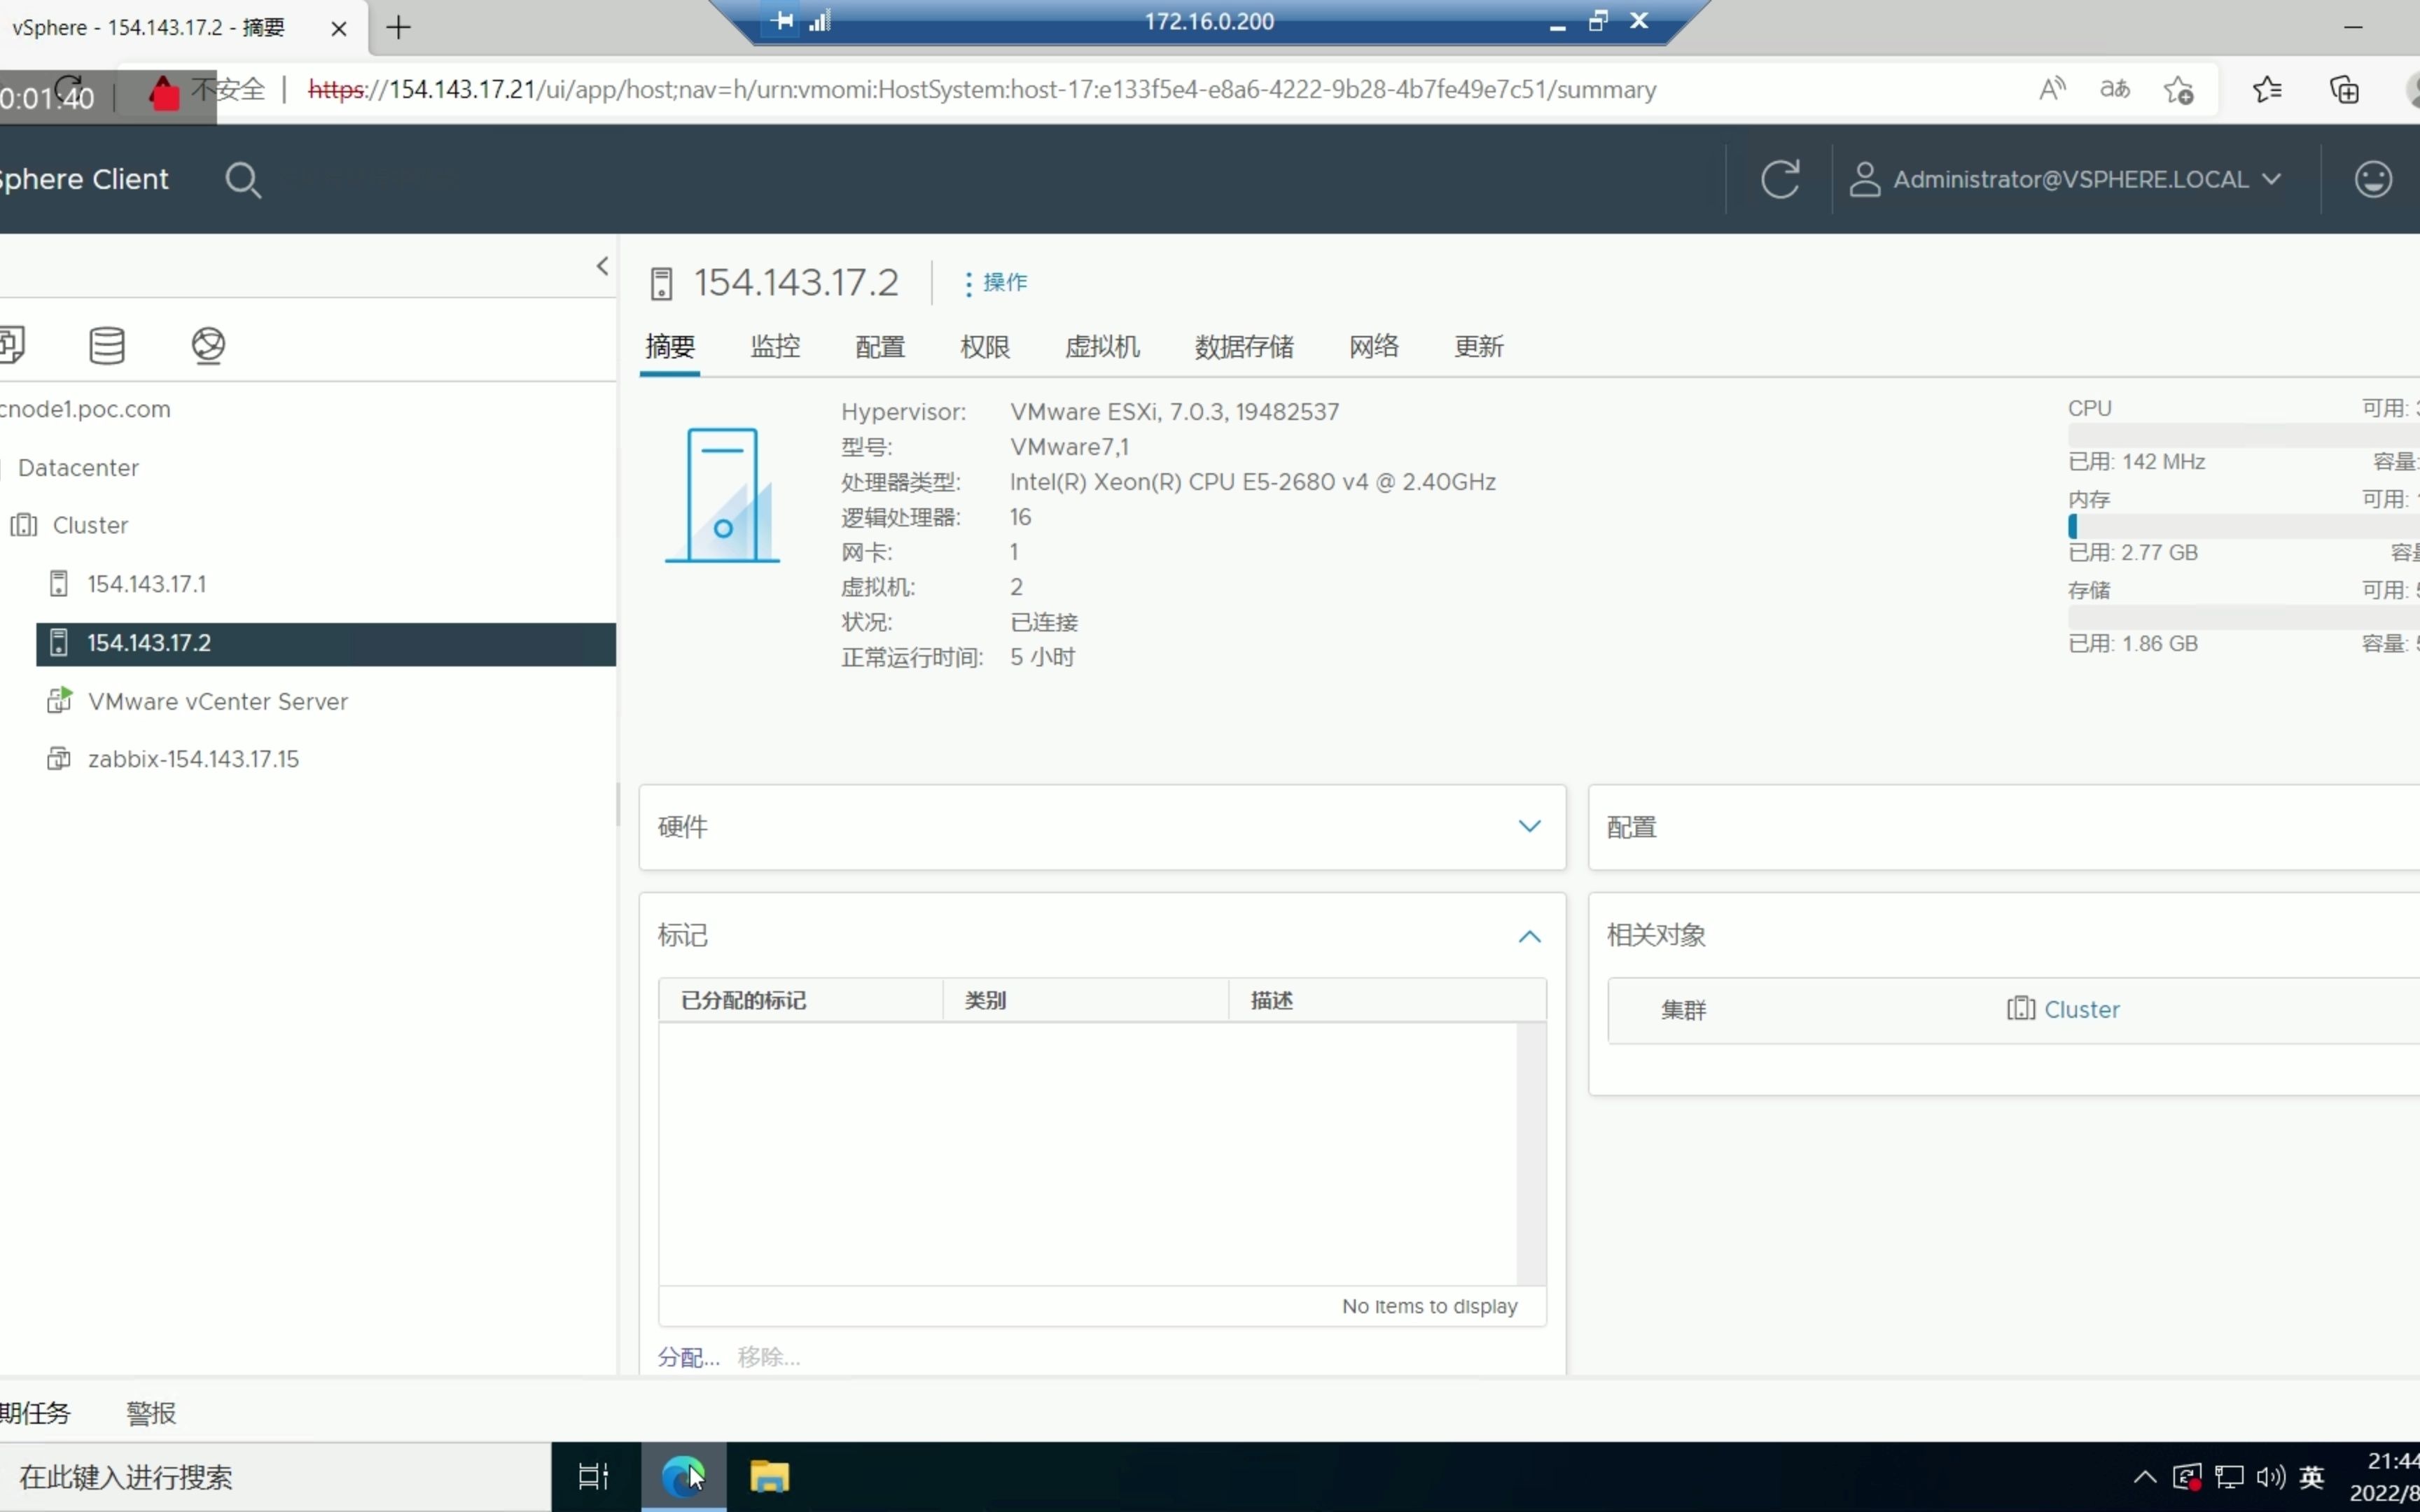Click the memory usage bar
Viewport: 2420px width, 1512px height.
click(2243, 527)
